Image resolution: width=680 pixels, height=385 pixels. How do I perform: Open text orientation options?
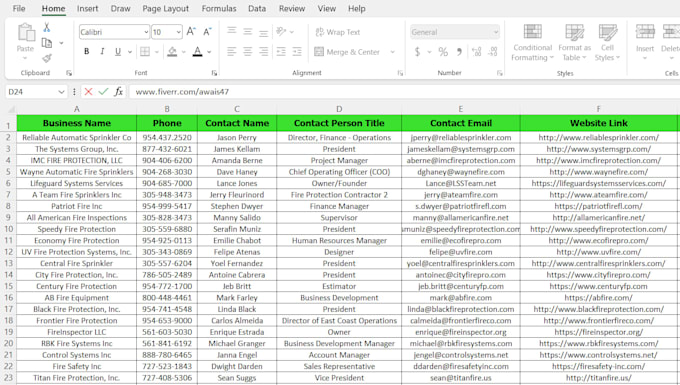tap(281, 32)
